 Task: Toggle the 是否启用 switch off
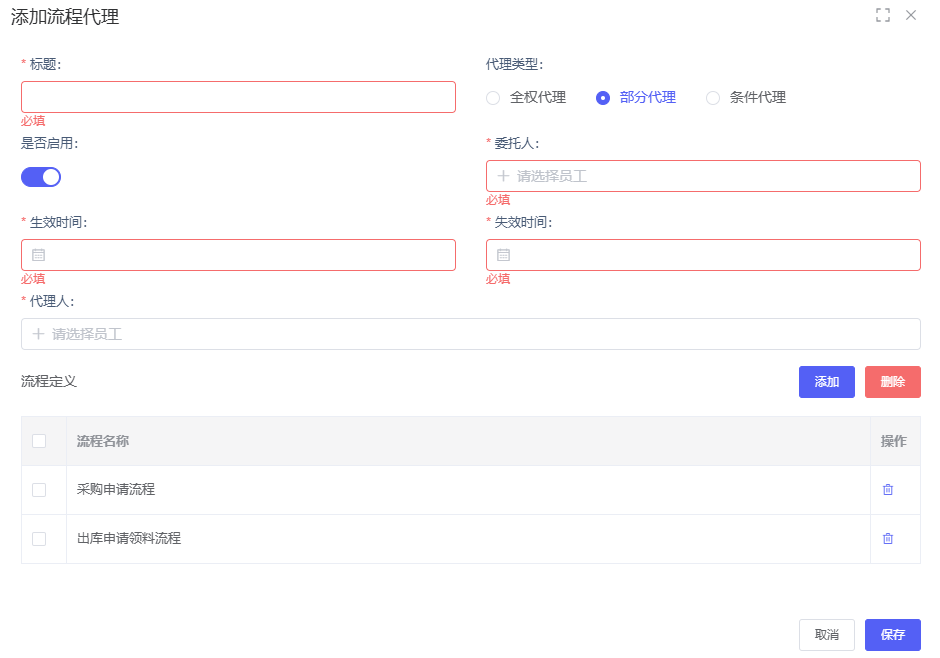pos(41,177)
